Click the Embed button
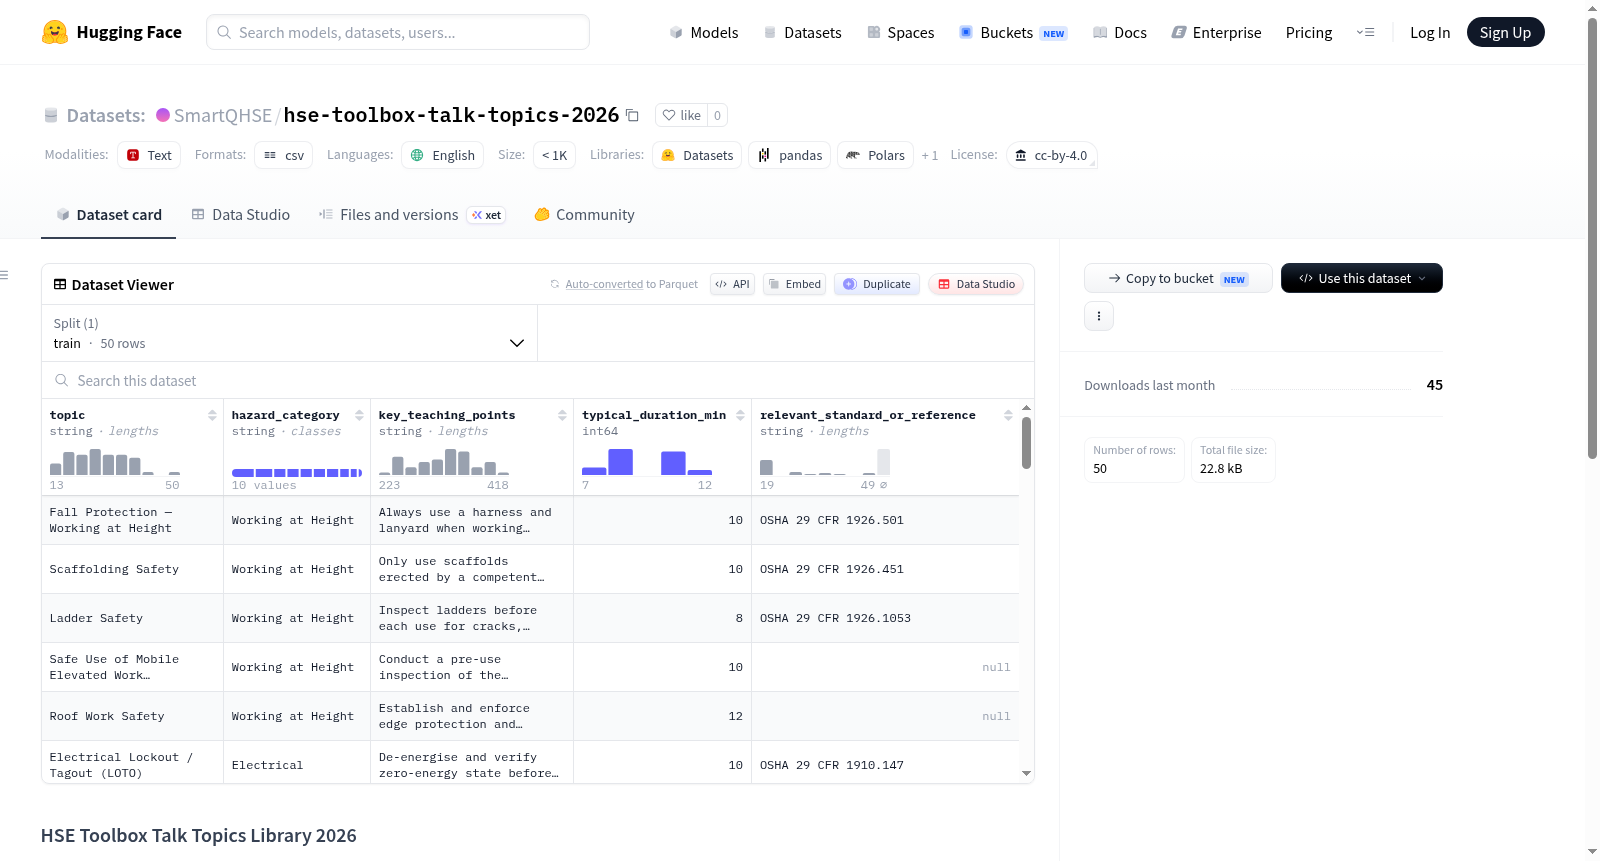The height and width of the screenshot is (861, 1600). (x=793, y=284)
